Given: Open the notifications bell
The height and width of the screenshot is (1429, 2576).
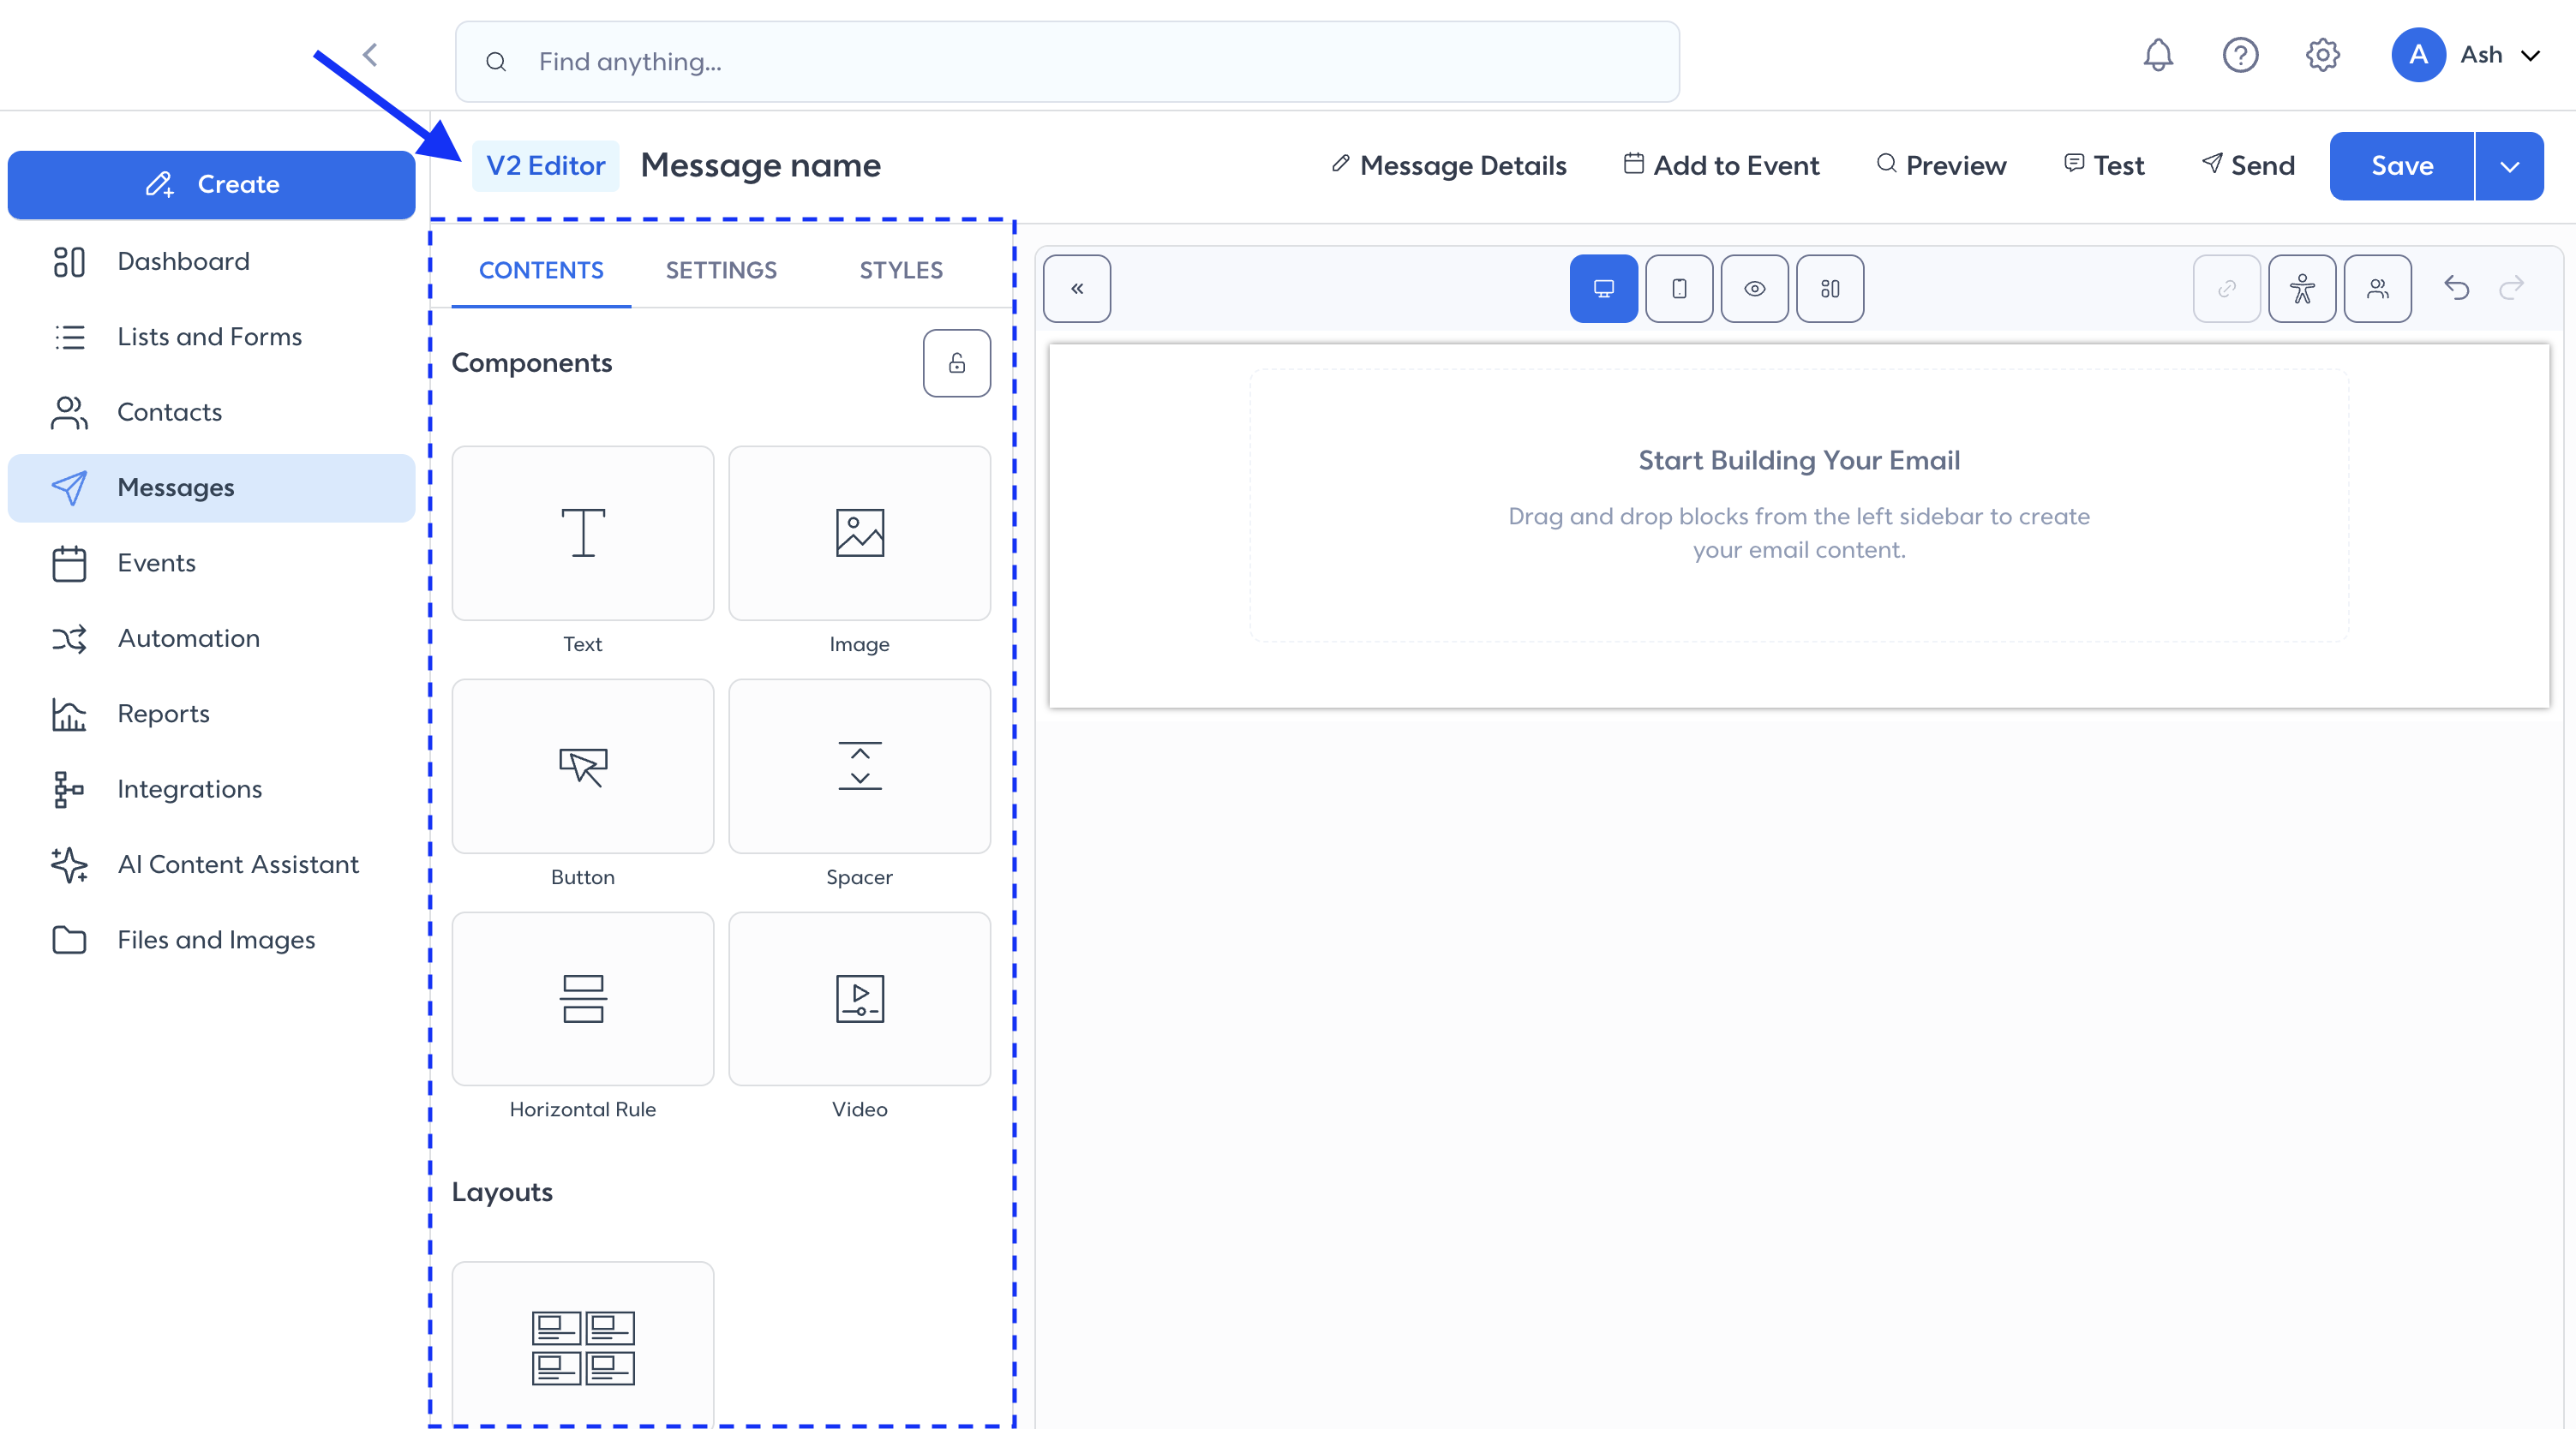Looking at the screenshot, I should (x=2158, y=55).
